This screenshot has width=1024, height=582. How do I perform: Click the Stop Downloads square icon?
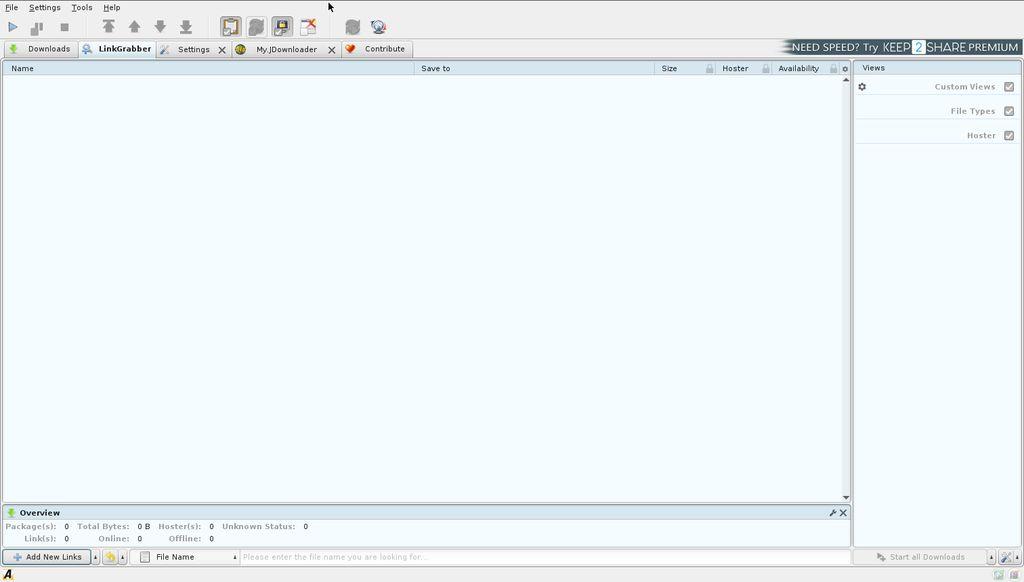point(65,27)
